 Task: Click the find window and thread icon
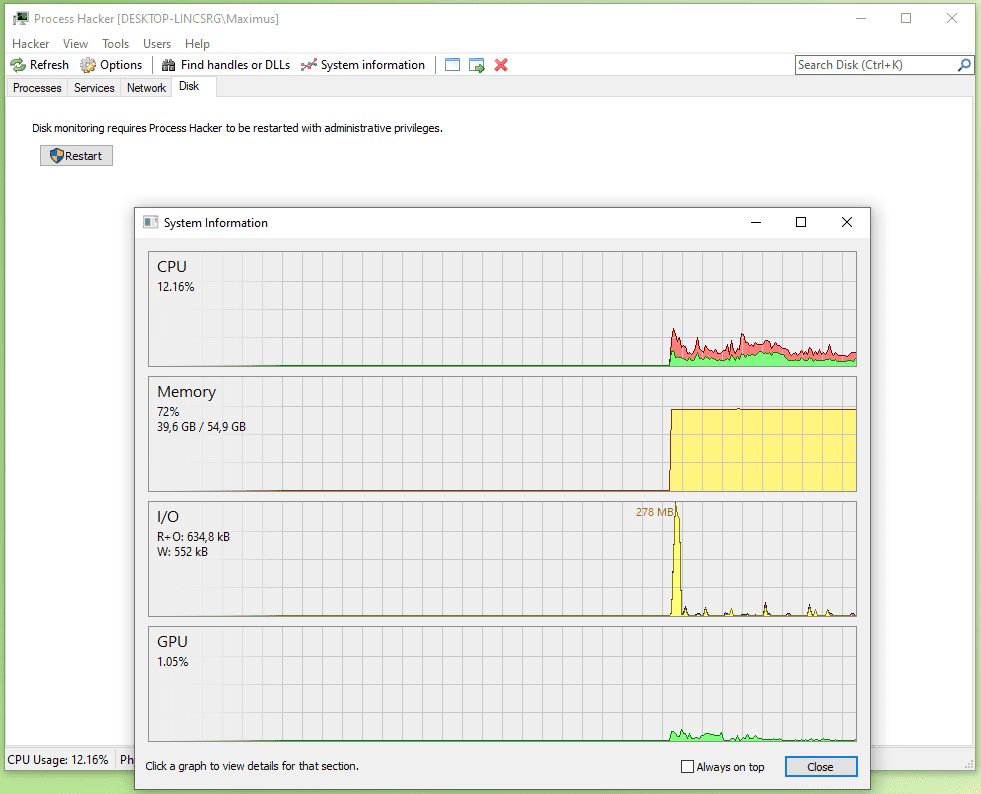pyautogui.click(x=477, y=65)
